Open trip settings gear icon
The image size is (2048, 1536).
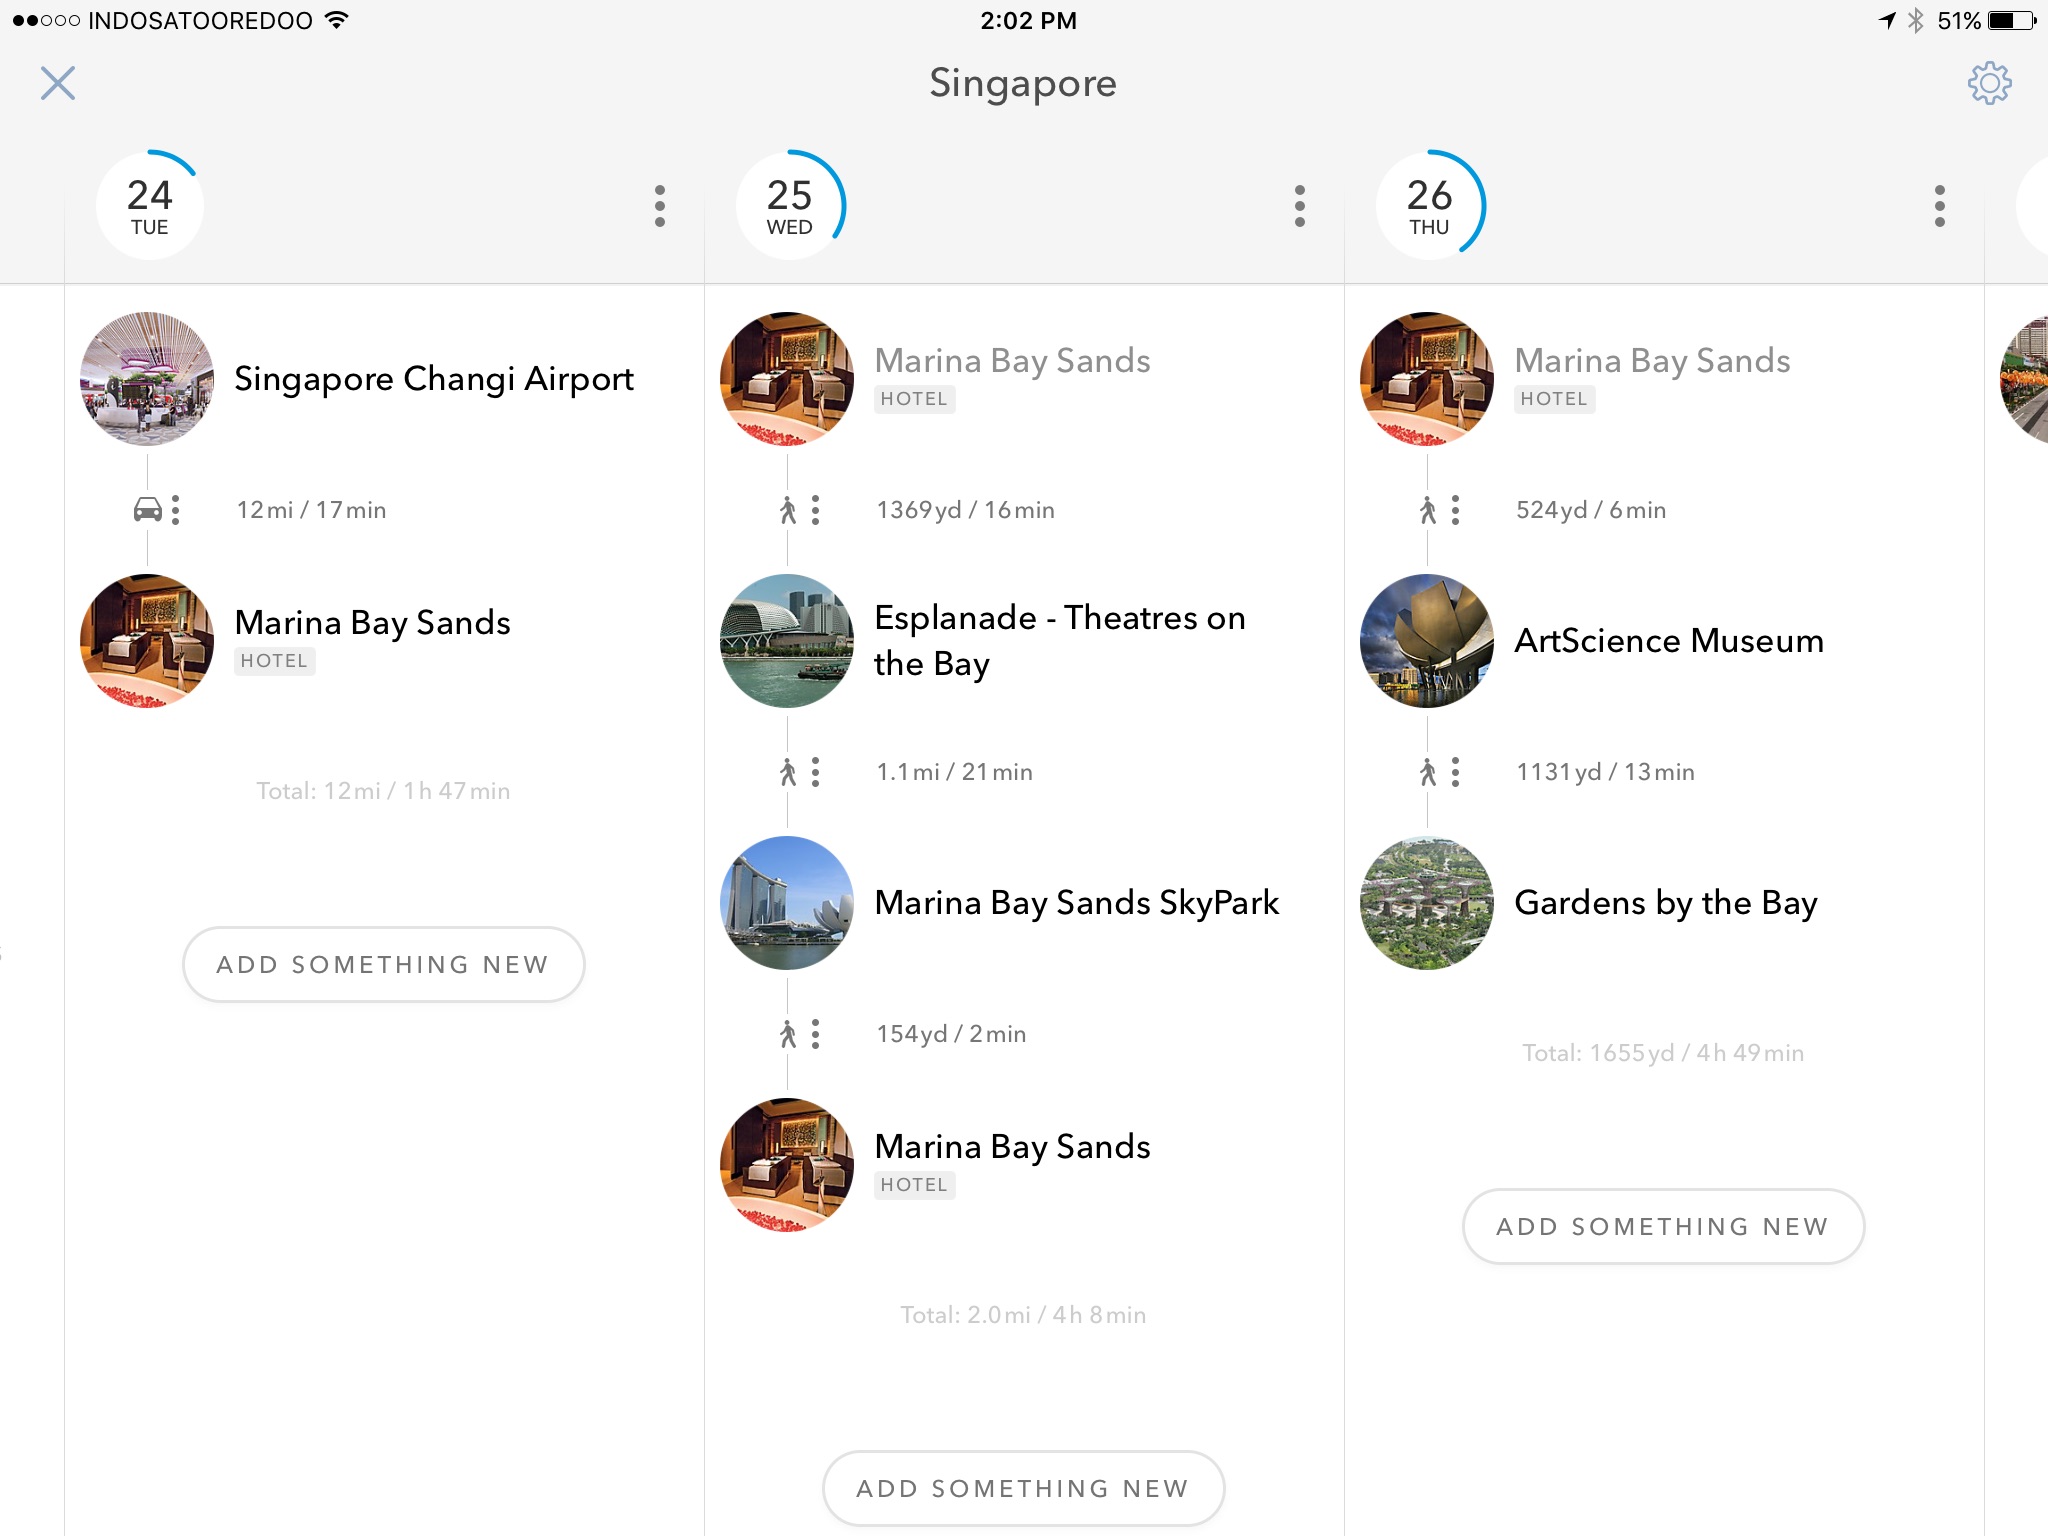point(1989,83)
